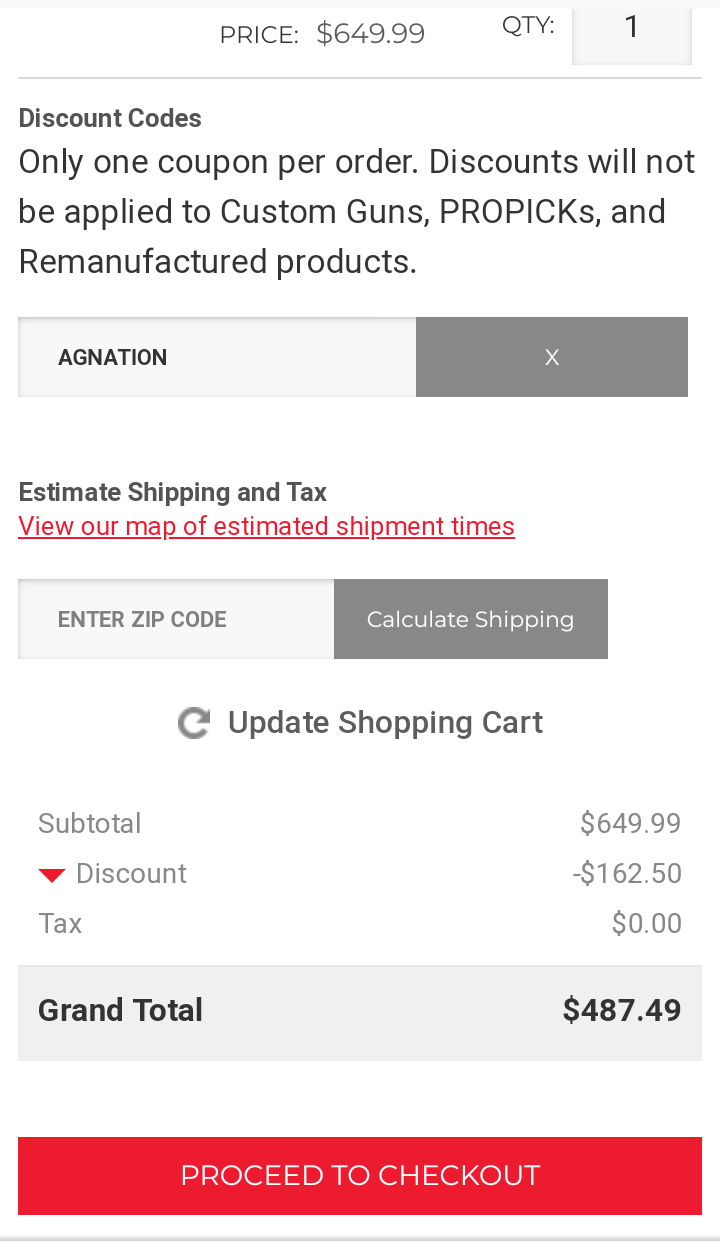Click the Tax amount $0.00
Viewport: 720px width, 1241px height.
tap(647, 923)
